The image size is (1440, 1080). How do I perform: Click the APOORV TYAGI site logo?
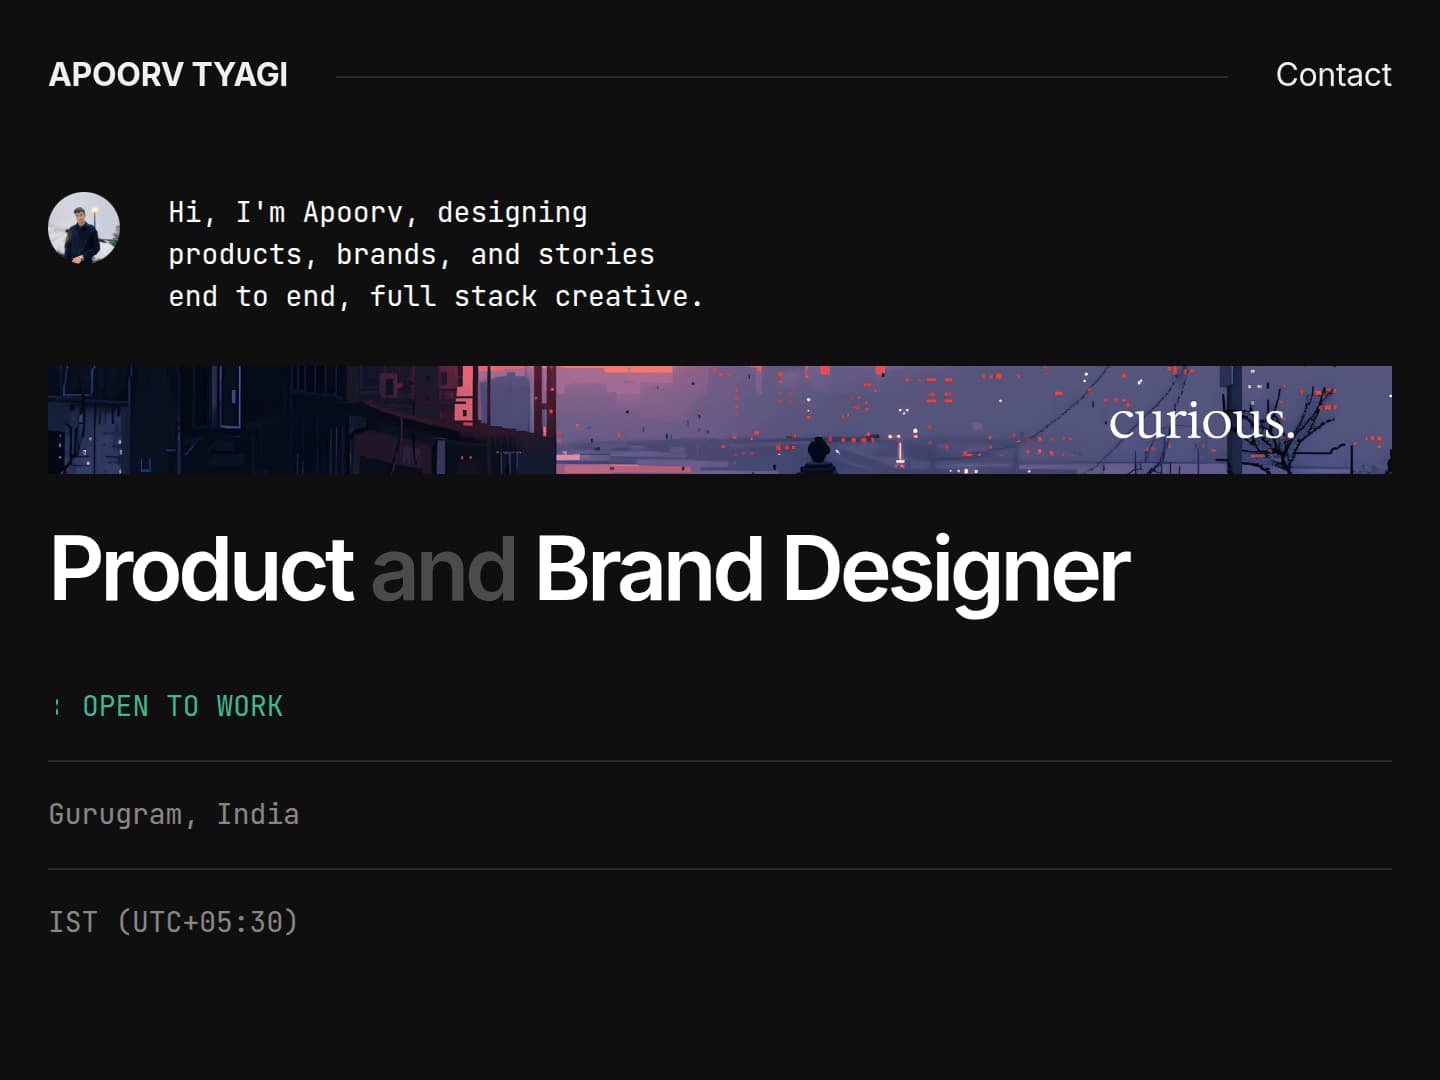(x=168, y=75)
